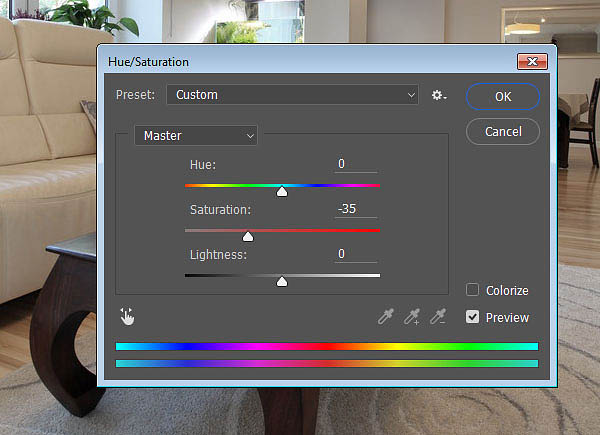Toggle the Preview checkbox
Screen dimensions: 600x435
[472, 317]
